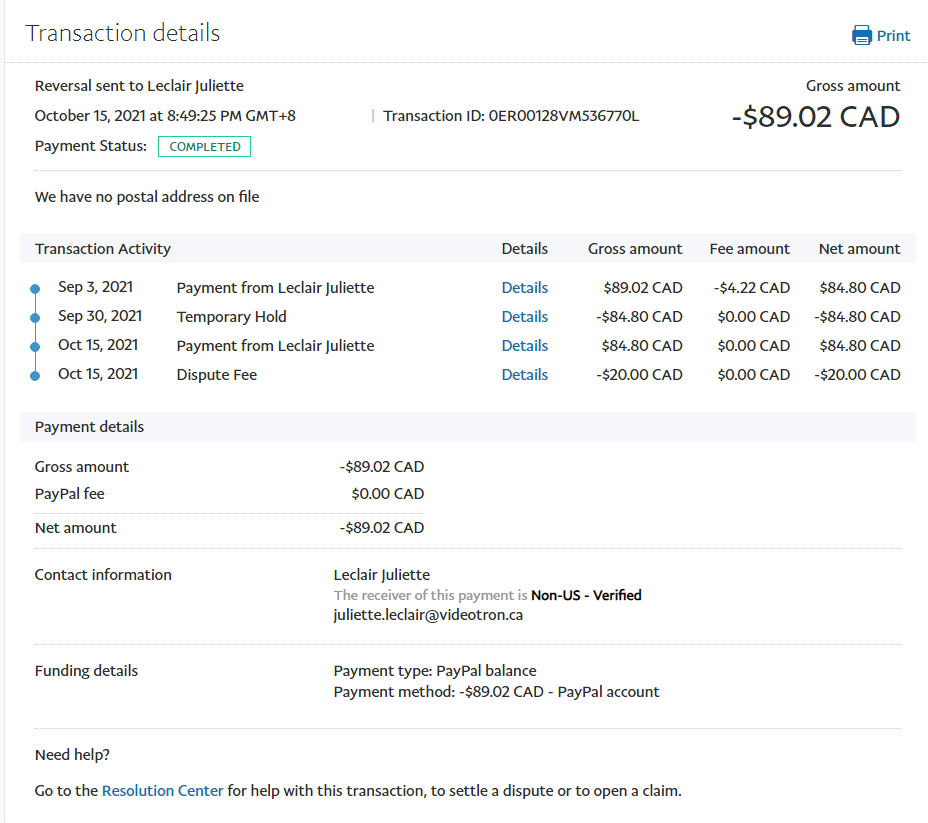Open Details for Temporary Hold row
Viewport: 928px width, 823px height.
coord(524,317)
